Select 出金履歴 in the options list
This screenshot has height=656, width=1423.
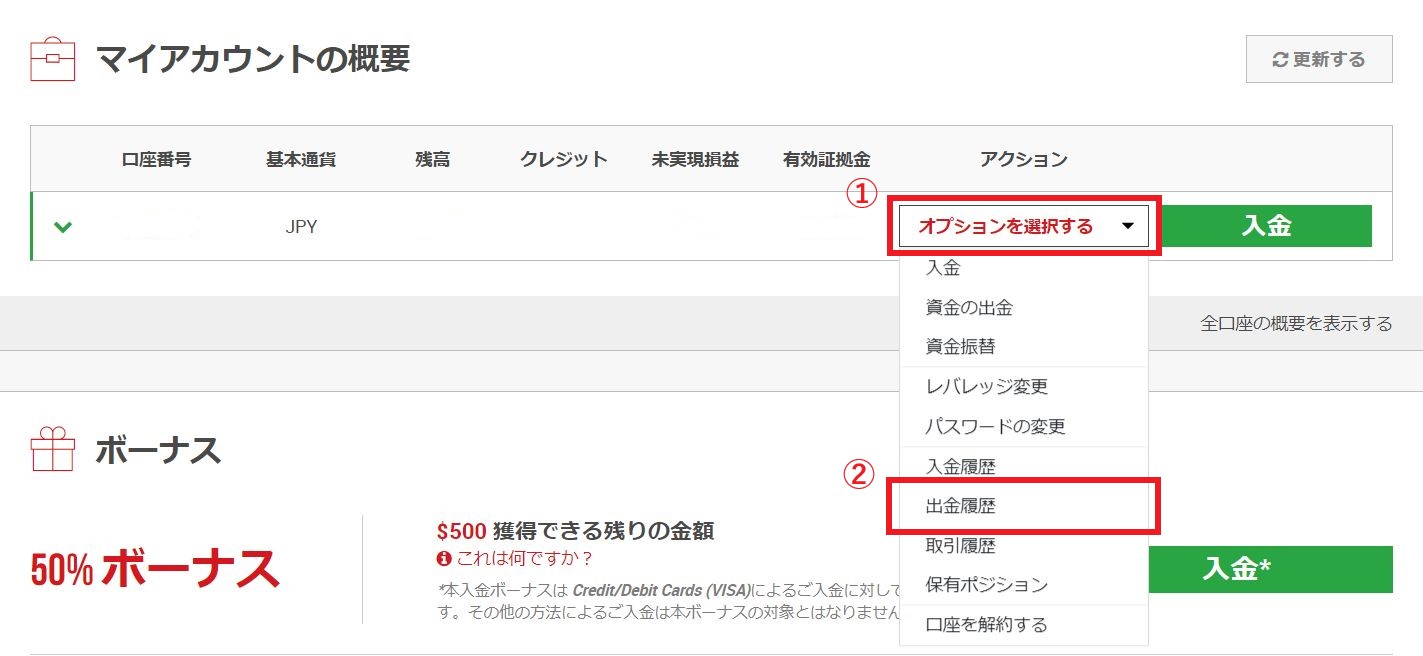click(960, 507)
